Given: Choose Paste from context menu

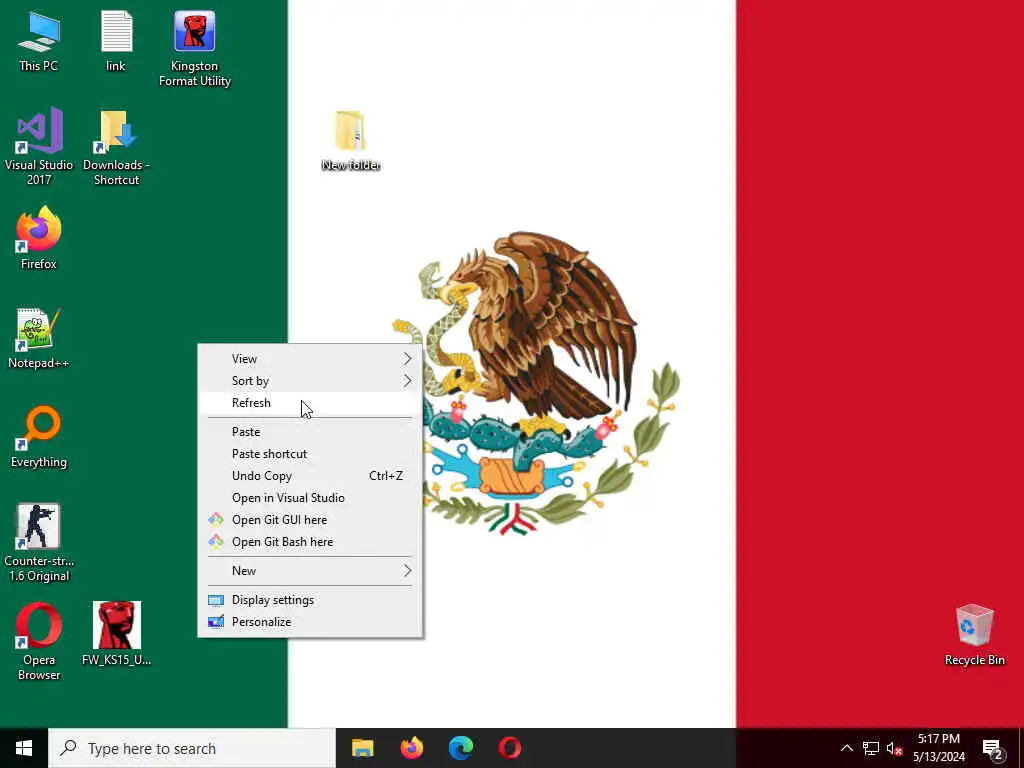Looking at the screenshot, I should tap(310, 432).
